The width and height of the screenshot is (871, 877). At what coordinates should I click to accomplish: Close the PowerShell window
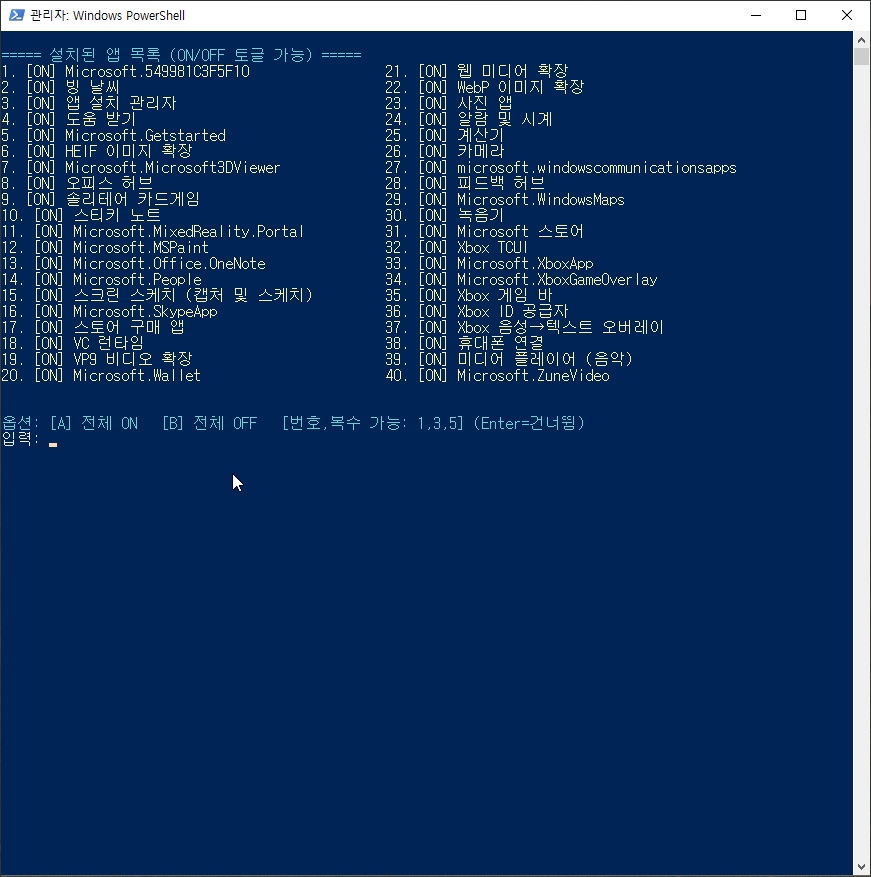point(847,15)
